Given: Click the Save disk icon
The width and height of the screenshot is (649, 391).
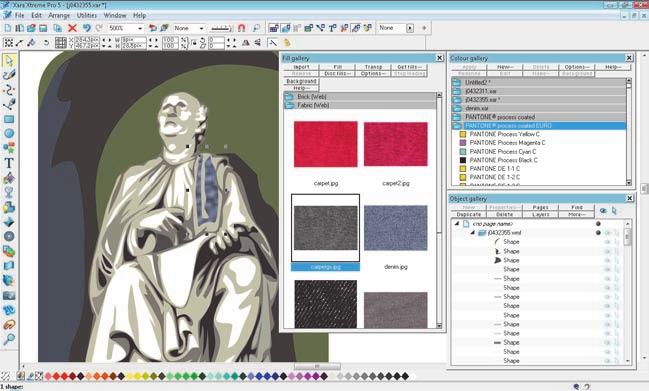Looking at the screenshot, I should pos(43,28).
